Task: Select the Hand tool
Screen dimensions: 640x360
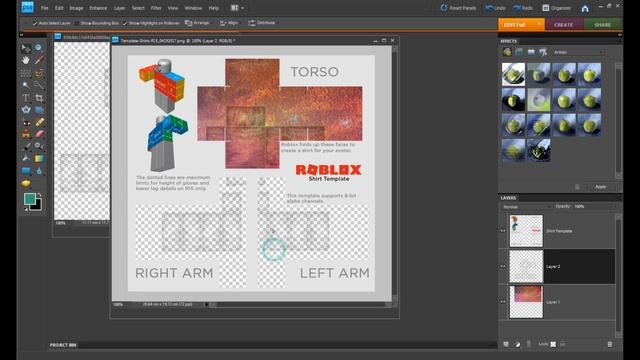Action: (26, 60)
